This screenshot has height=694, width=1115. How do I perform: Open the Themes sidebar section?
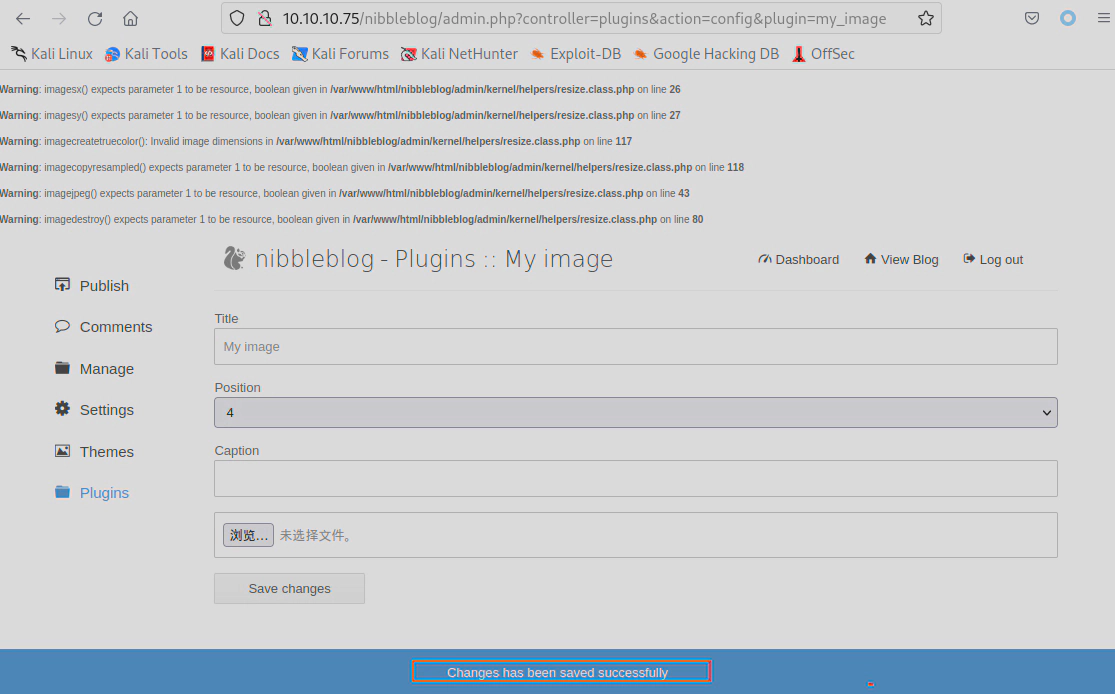point(106,452)
